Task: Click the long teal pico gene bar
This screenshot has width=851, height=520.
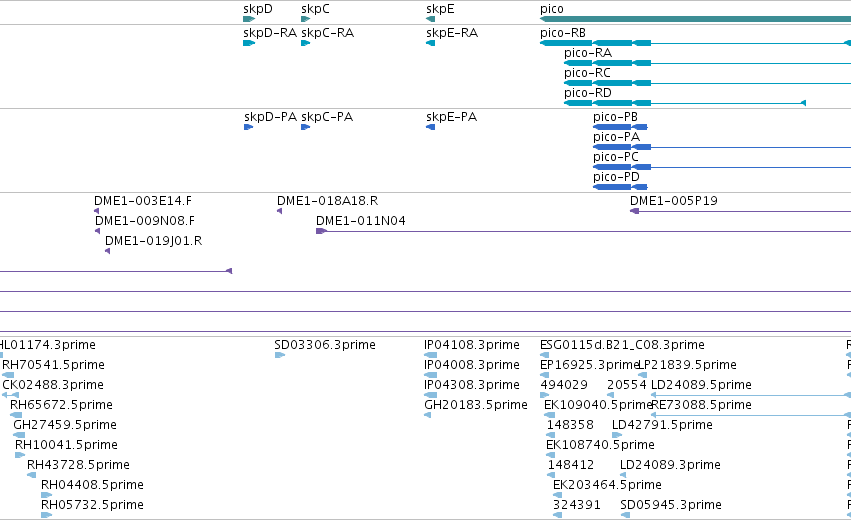Action: (x=695, y=20)
